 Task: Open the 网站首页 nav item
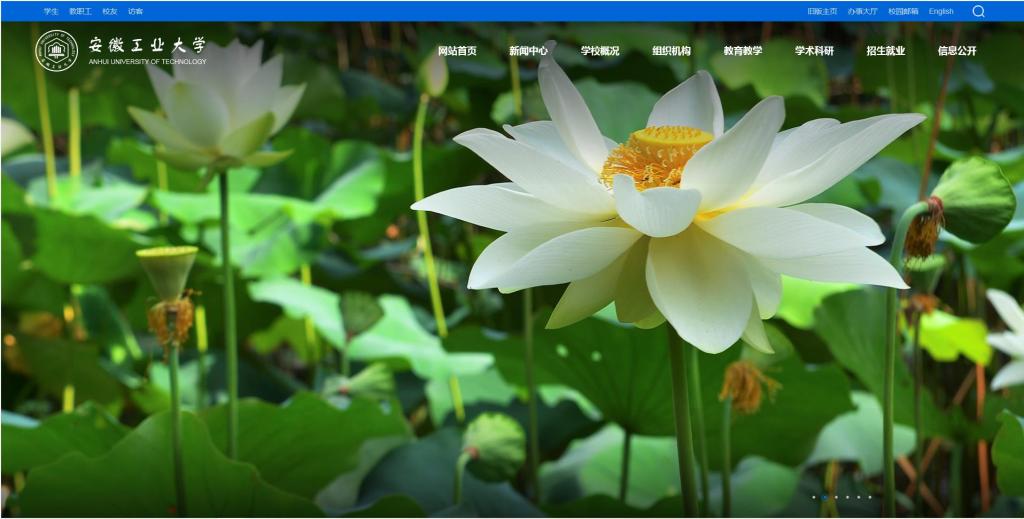coord(457,51)
